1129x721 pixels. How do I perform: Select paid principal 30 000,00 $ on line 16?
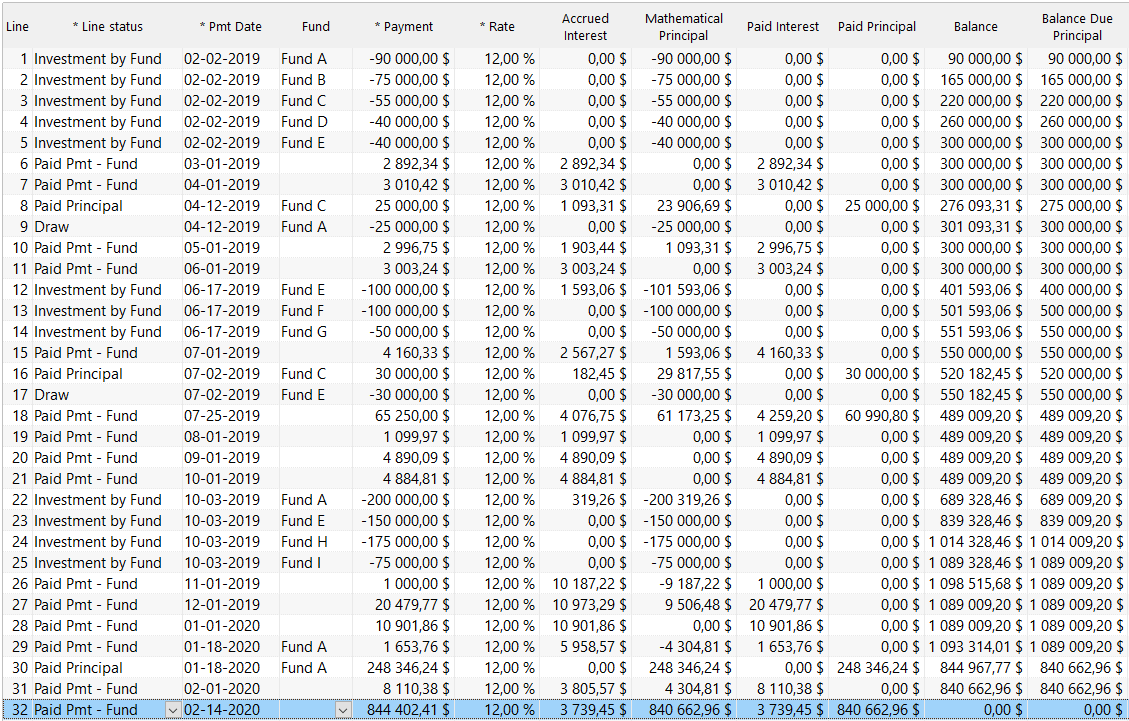coord(882,374)
